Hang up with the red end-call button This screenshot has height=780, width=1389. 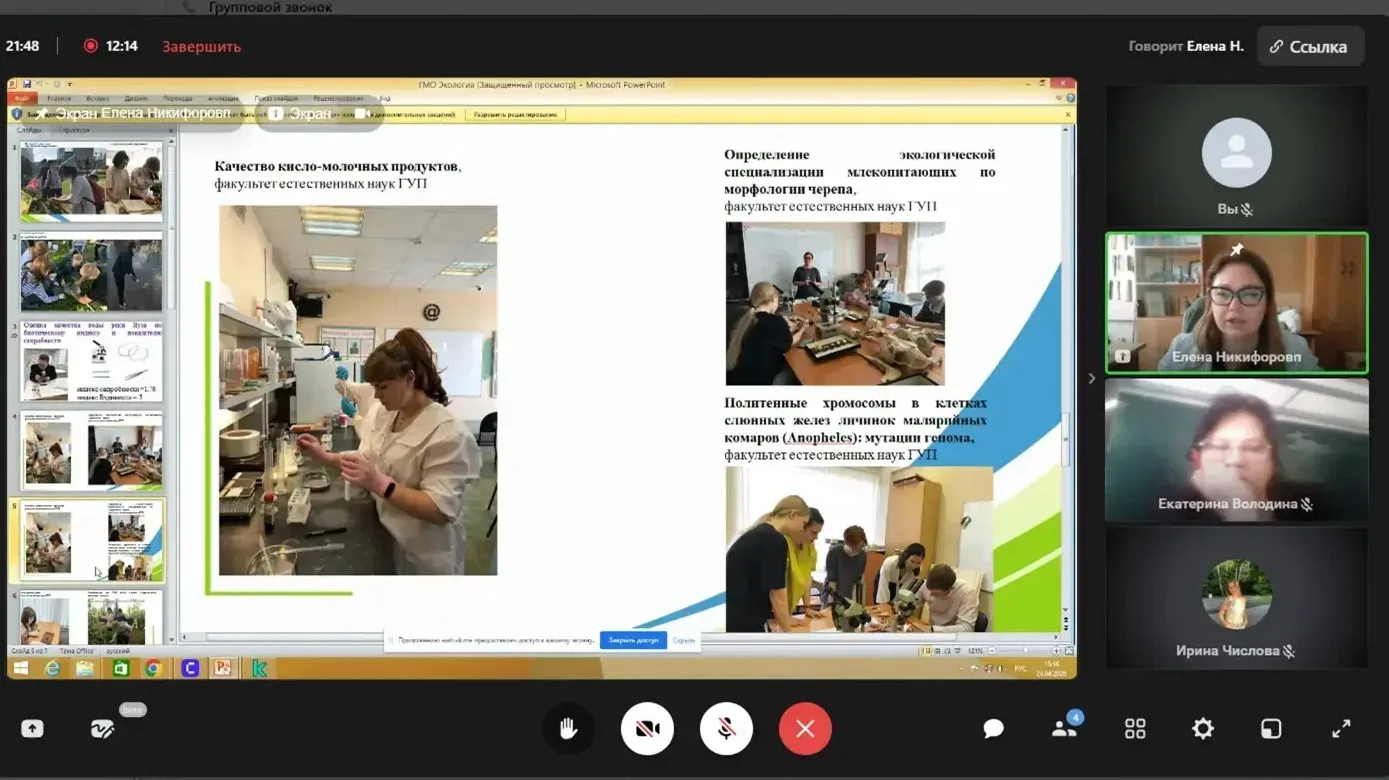coord(805,729)
